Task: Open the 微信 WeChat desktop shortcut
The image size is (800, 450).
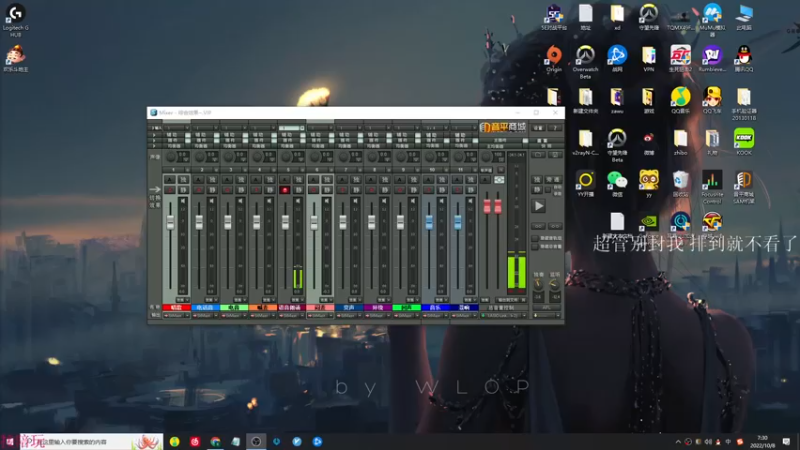Action: [x=617, y=184]
